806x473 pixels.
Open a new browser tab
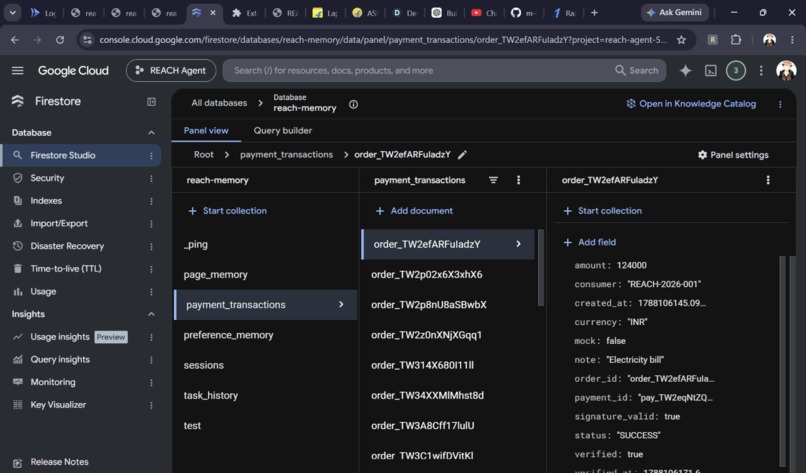[594, 13]
